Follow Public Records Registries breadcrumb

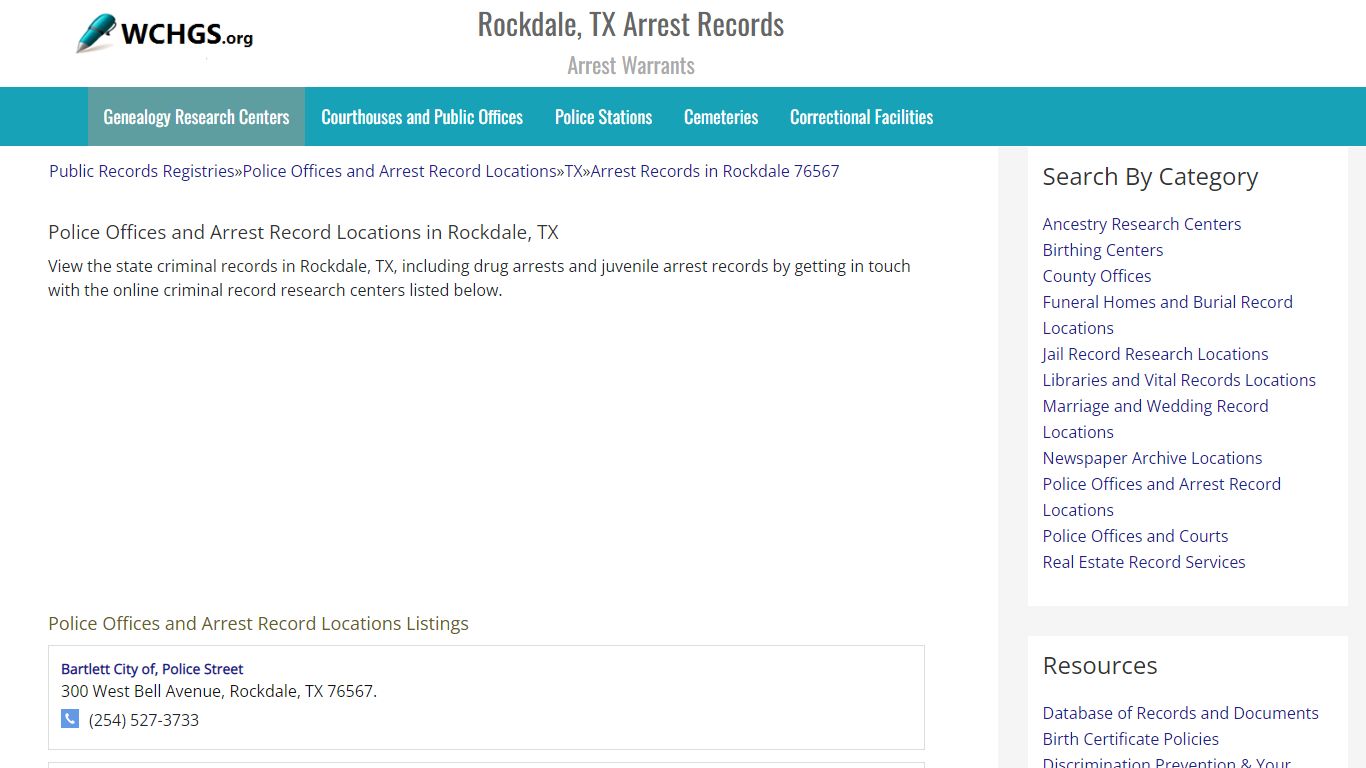[x=141, y=171]
